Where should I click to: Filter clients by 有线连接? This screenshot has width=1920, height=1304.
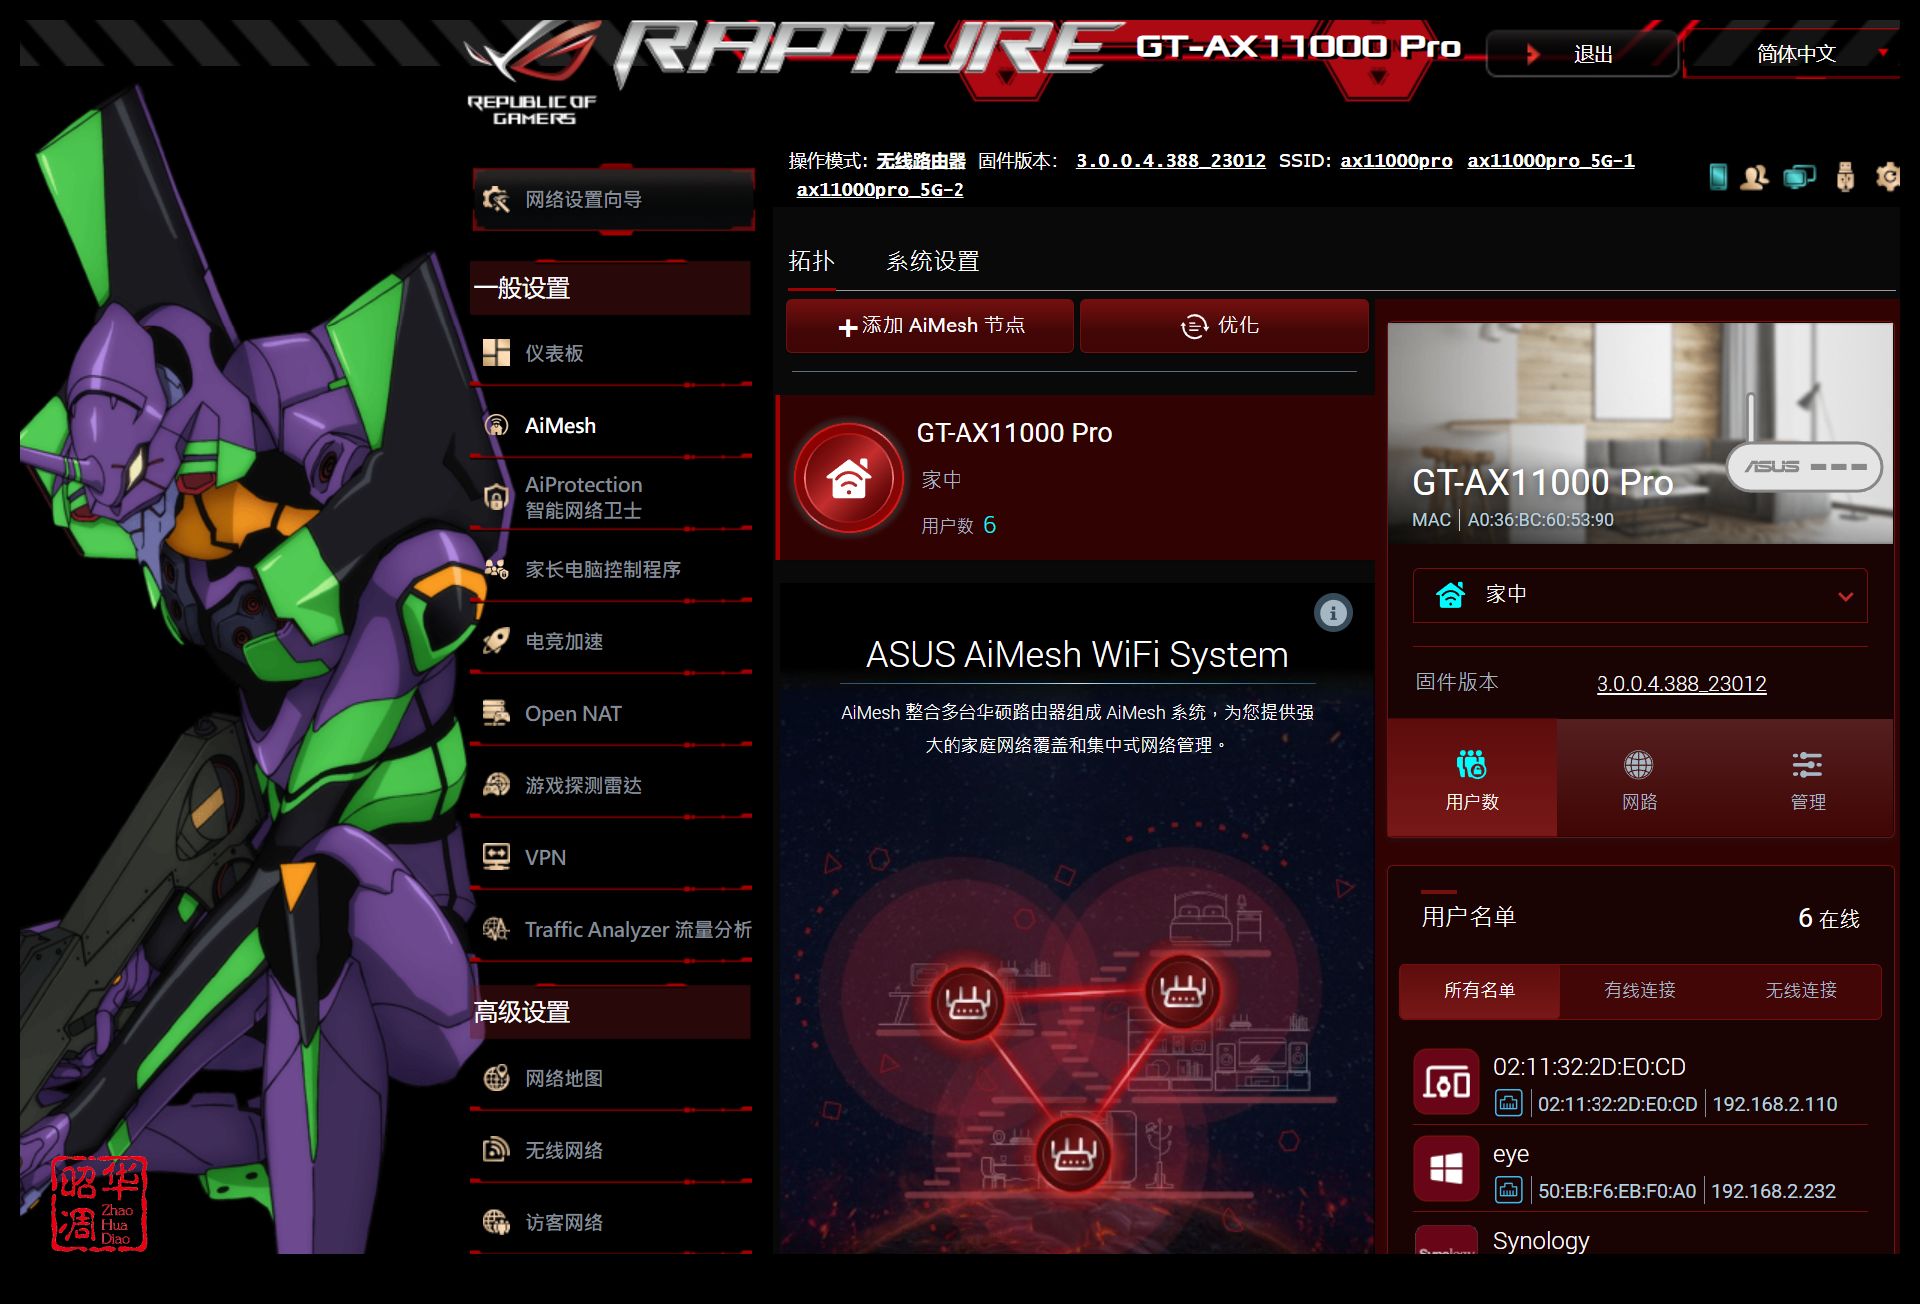click(x=1640, y=990)
